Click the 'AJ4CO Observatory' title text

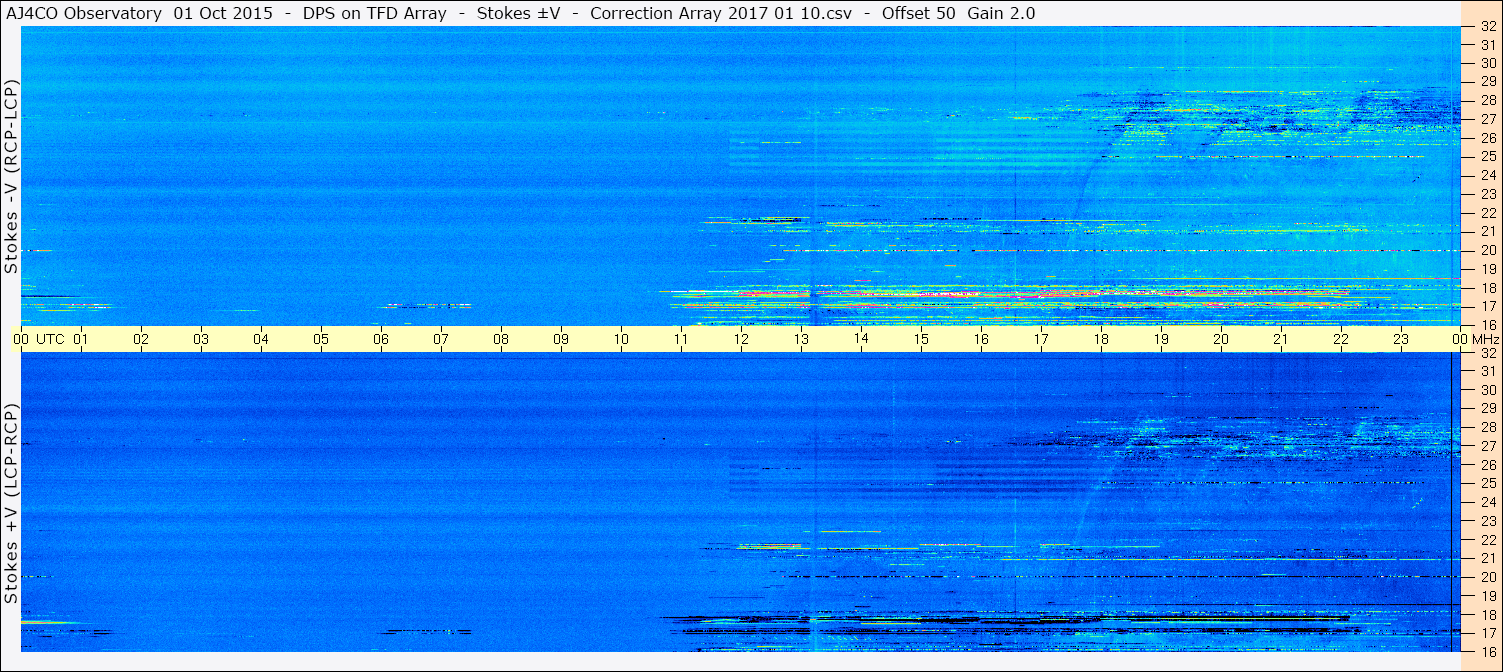point(85,13)
